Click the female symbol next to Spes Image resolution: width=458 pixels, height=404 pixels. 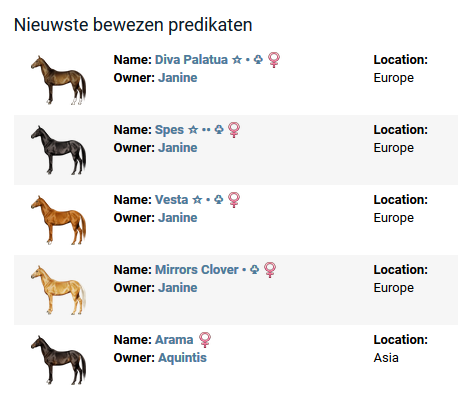(x=234, y=130)
